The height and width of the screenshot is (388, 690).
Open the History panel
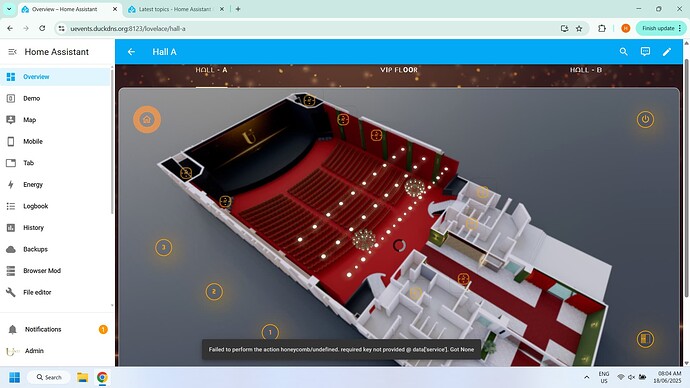click(x=55, y=227)
